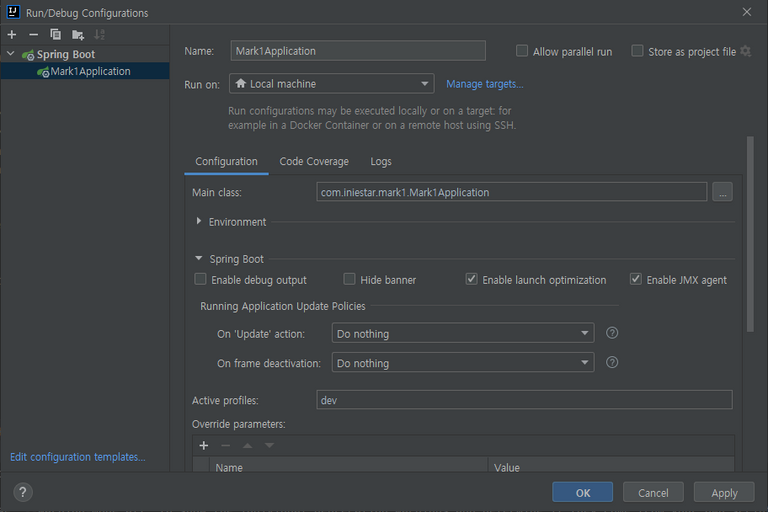The height and width of the screenshot is (512, 768).
Task: Click the vertical scrollbar of settings panel
Action: coord(750,234)
